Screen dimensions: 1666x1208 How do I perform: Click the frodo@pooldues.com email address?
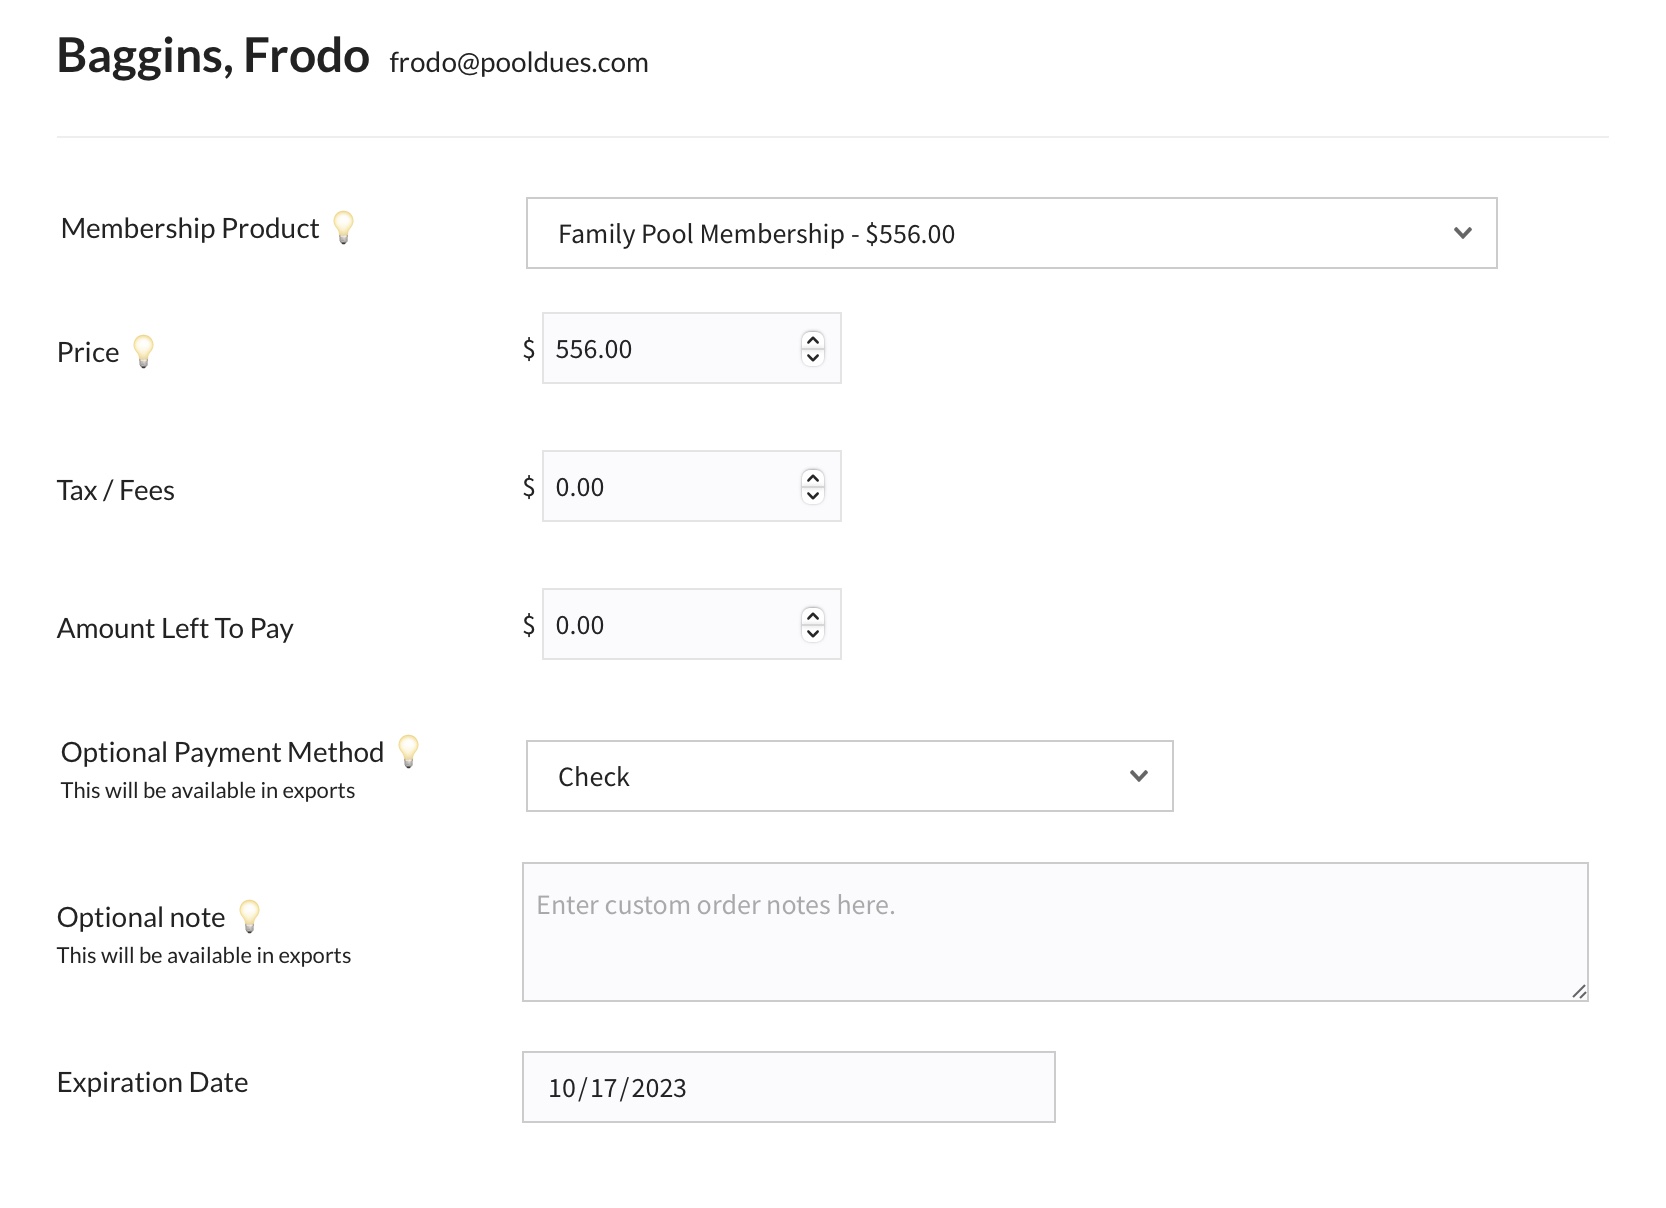(519, 63)
